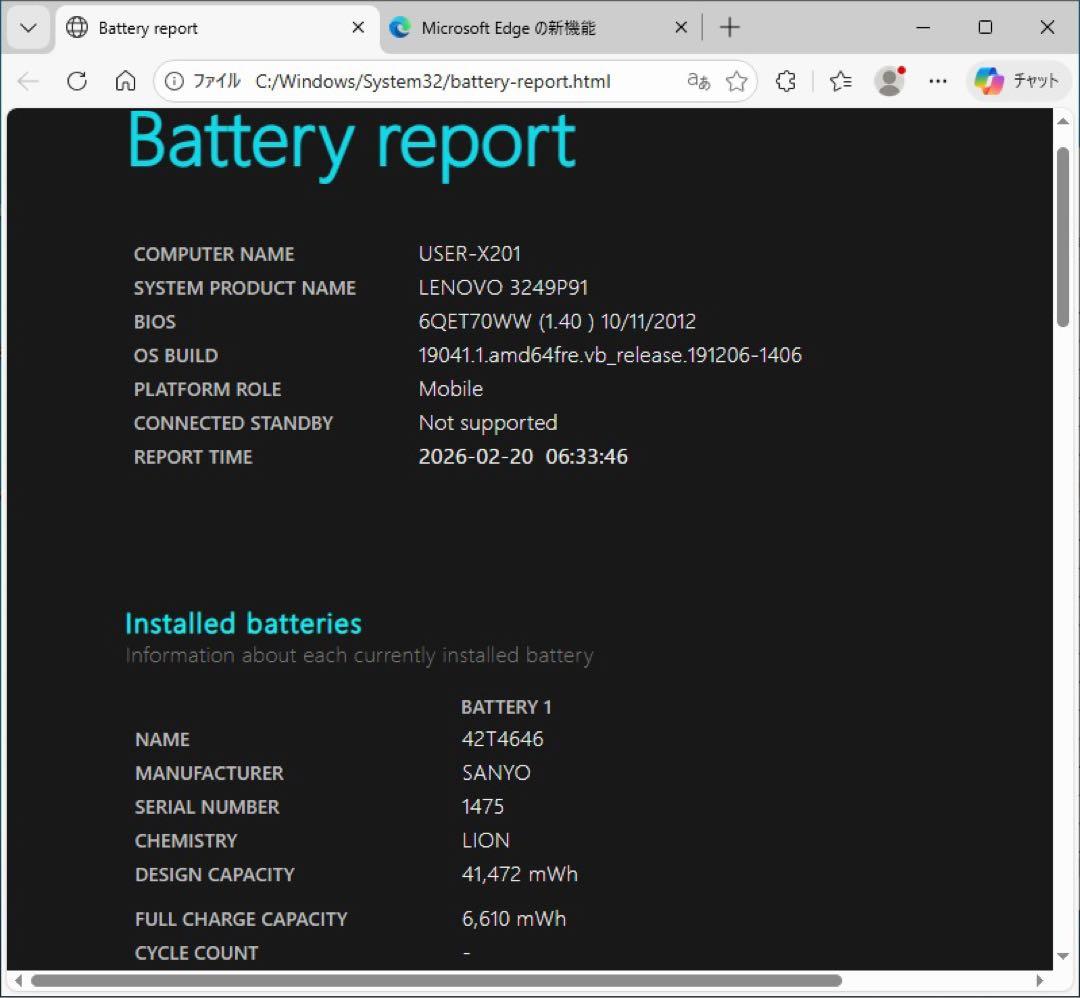Open the Copilot チャット button

1017,81
